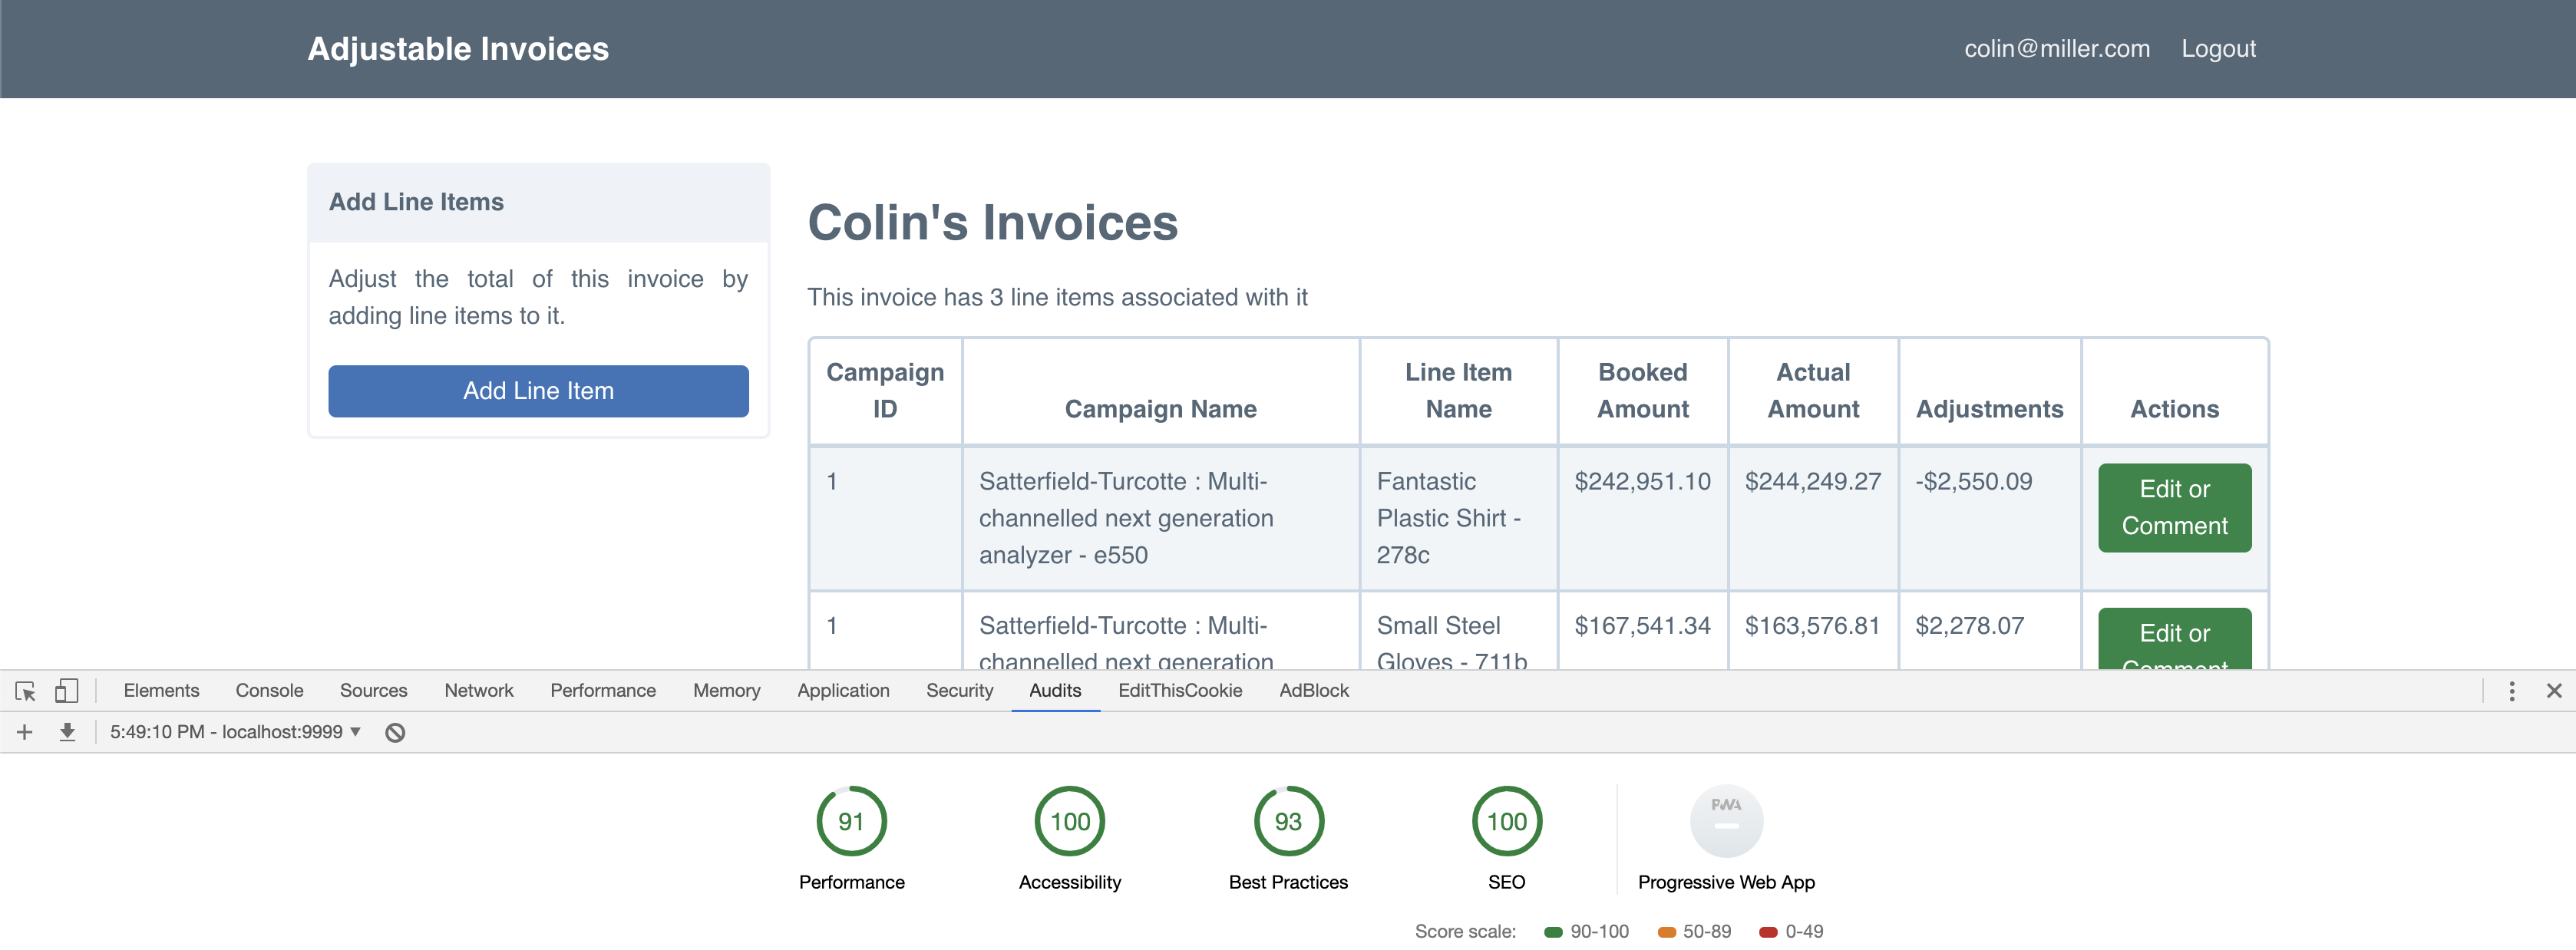Open the EditThisCookie tab

point(1179,691)
